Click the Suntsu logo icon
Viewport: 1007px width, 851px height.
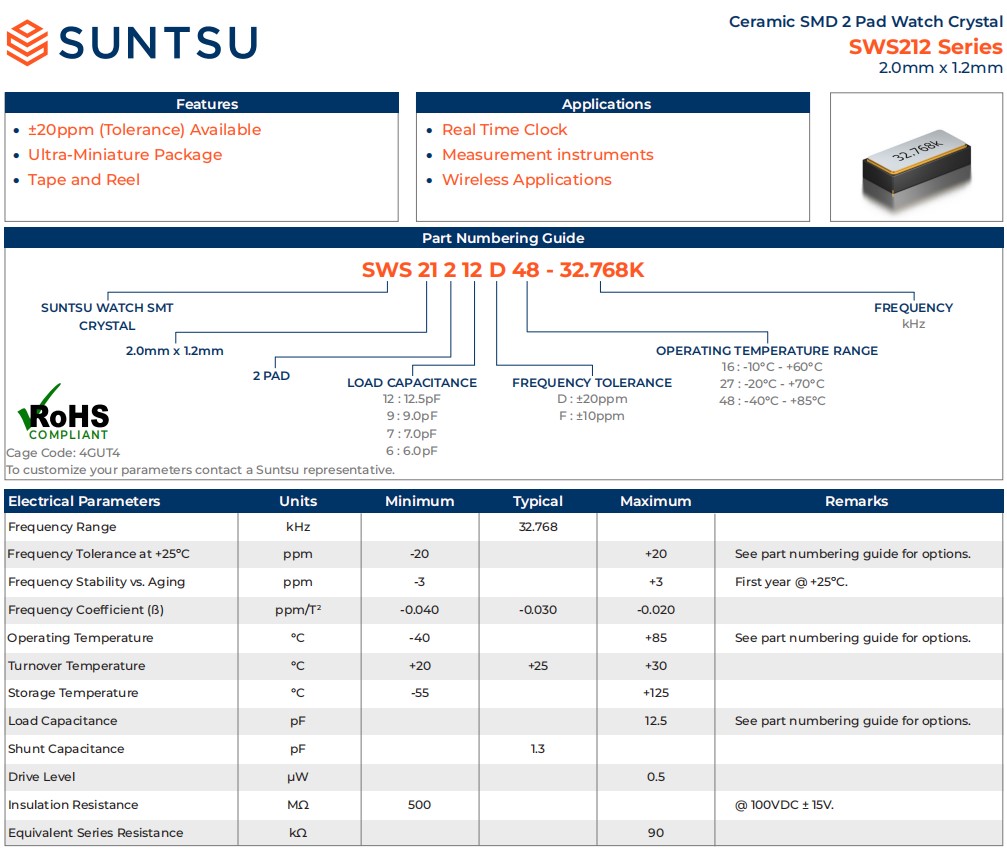click(x=27, y=42)
